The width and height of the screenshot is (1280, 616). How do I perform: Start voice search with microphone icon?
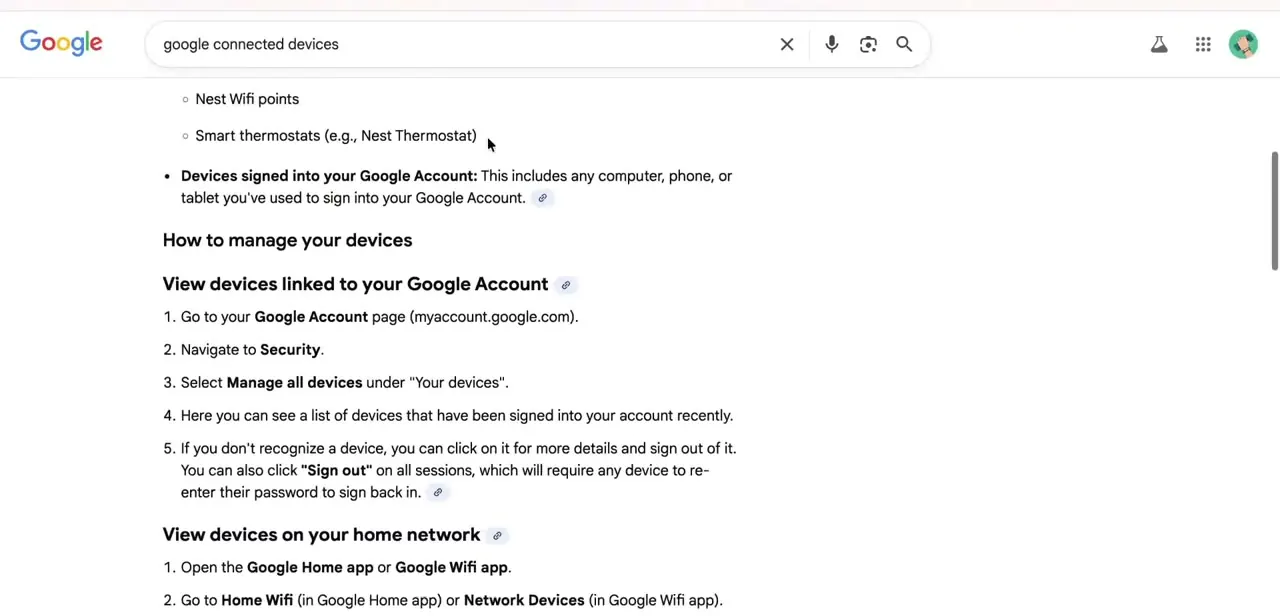point(831,44)
